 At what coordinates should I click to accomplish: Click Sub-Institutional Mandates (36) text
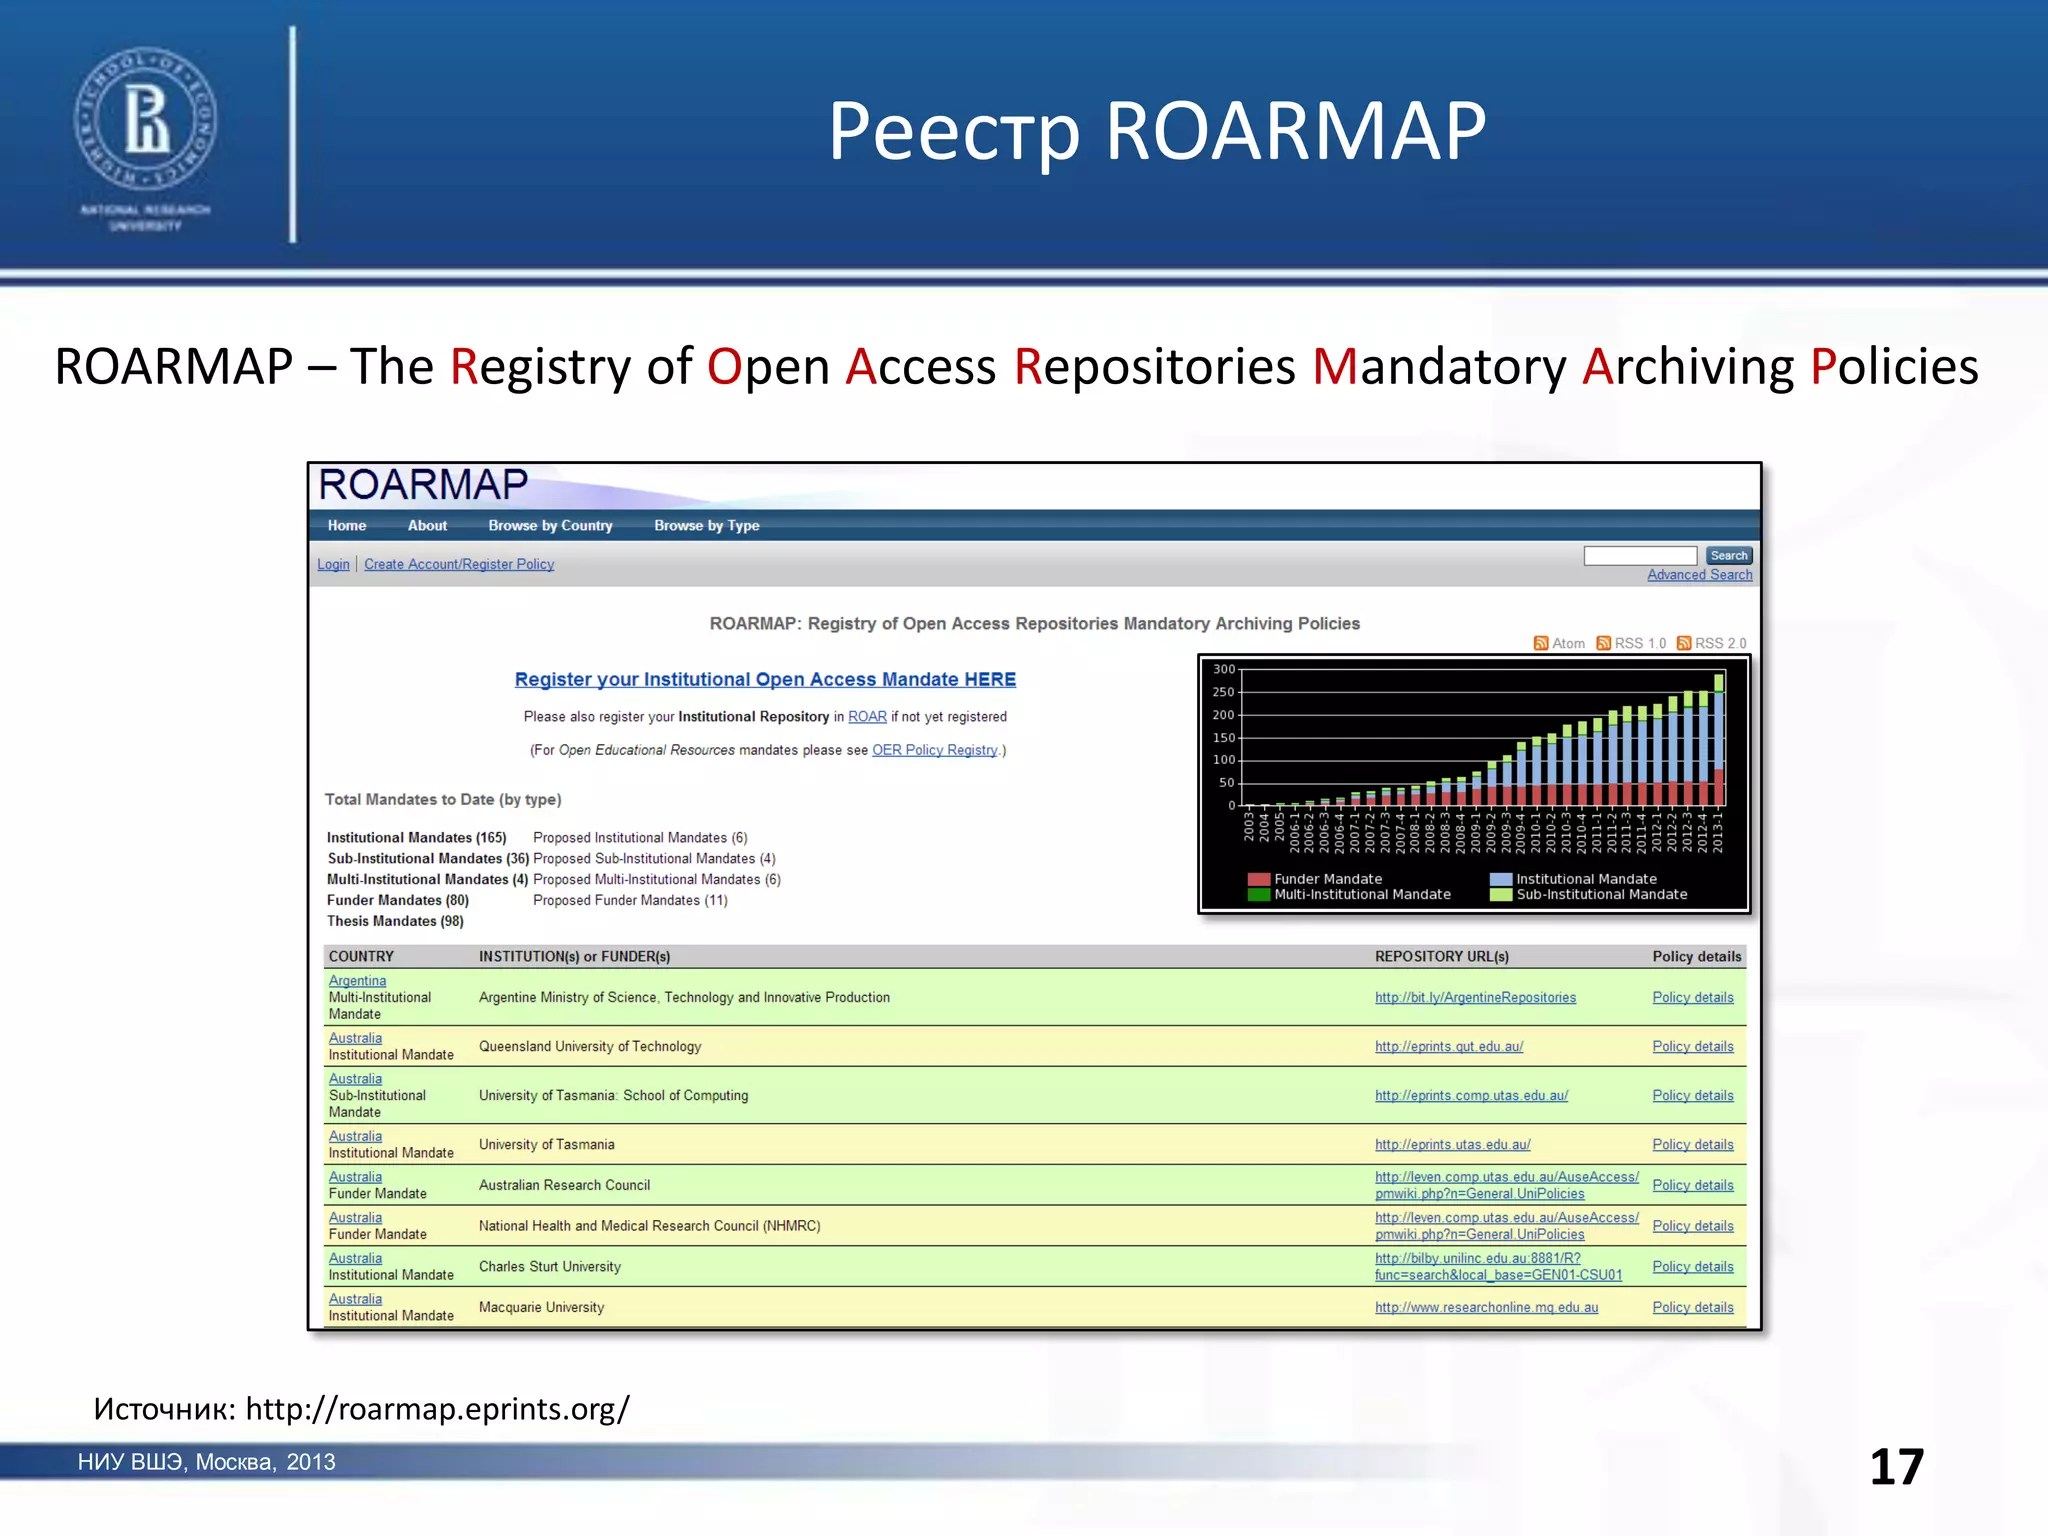(428, 859)
